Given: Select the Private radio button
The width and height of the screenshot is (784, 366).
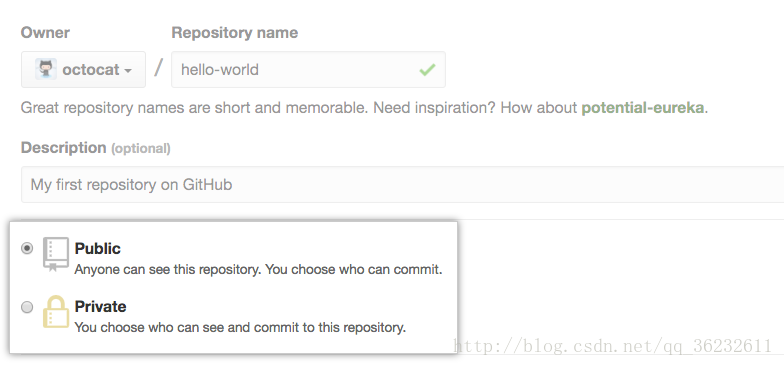Looking at the screenshot, I should (27, 306).
